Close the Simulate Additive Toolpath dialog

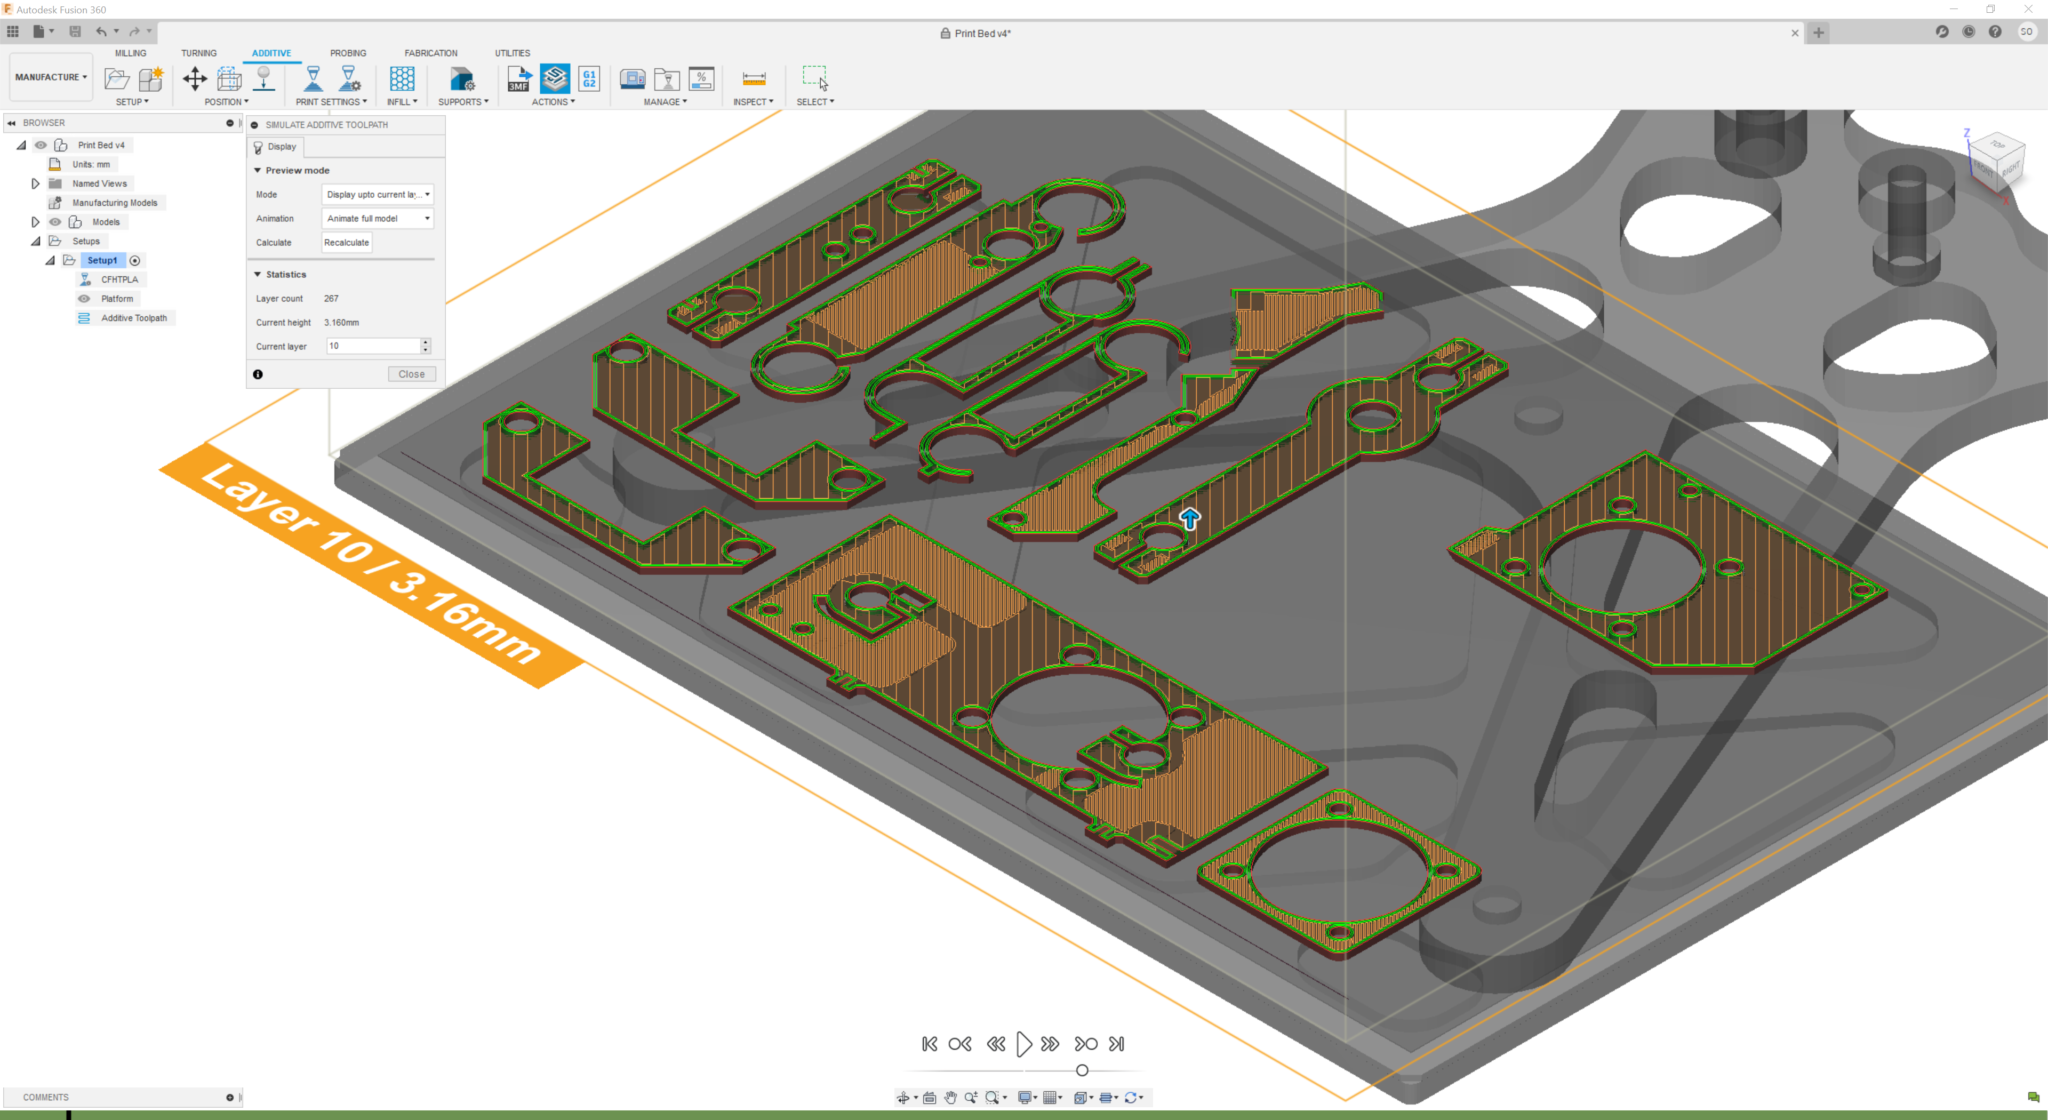(411, 373)
